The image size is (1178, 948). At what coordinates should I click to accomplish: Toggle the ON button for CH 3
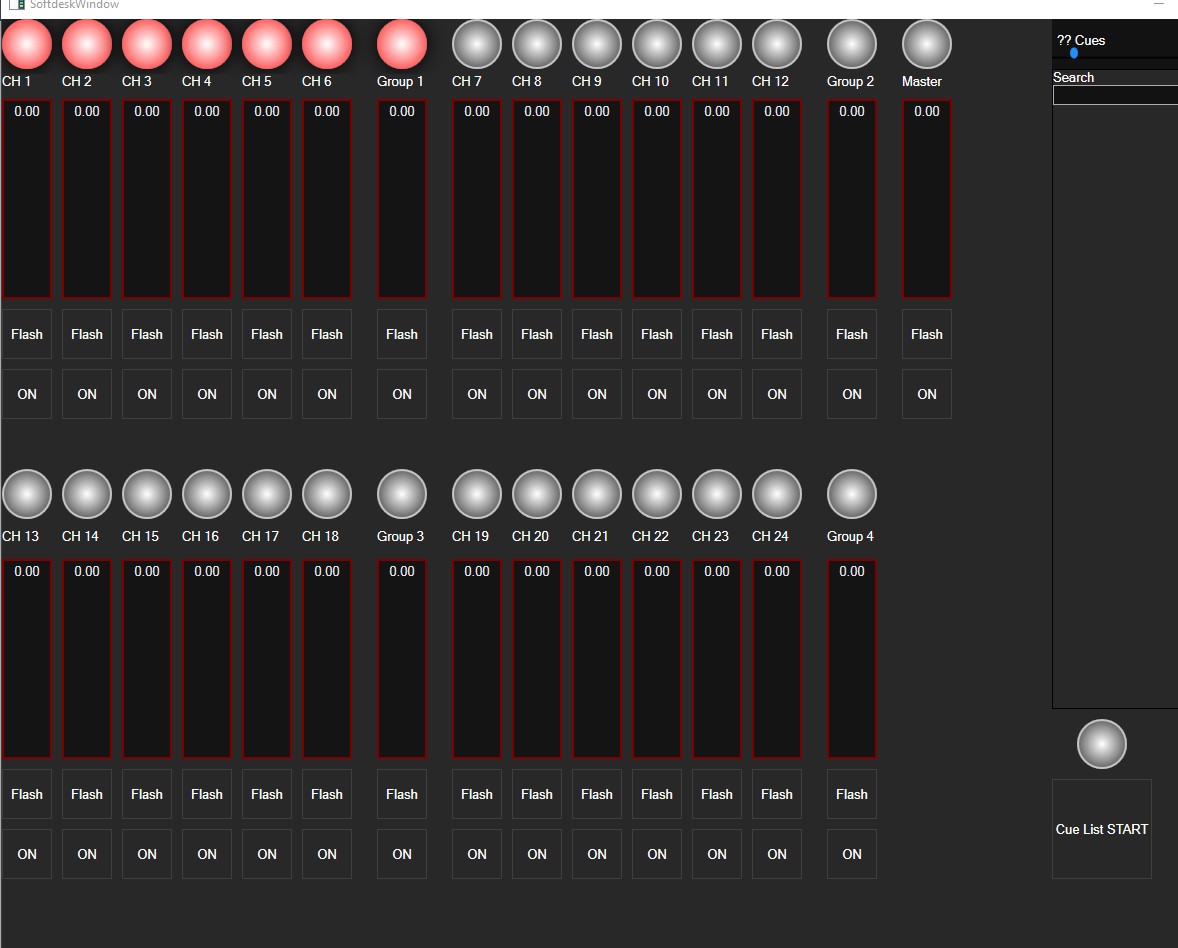point(147,394)
